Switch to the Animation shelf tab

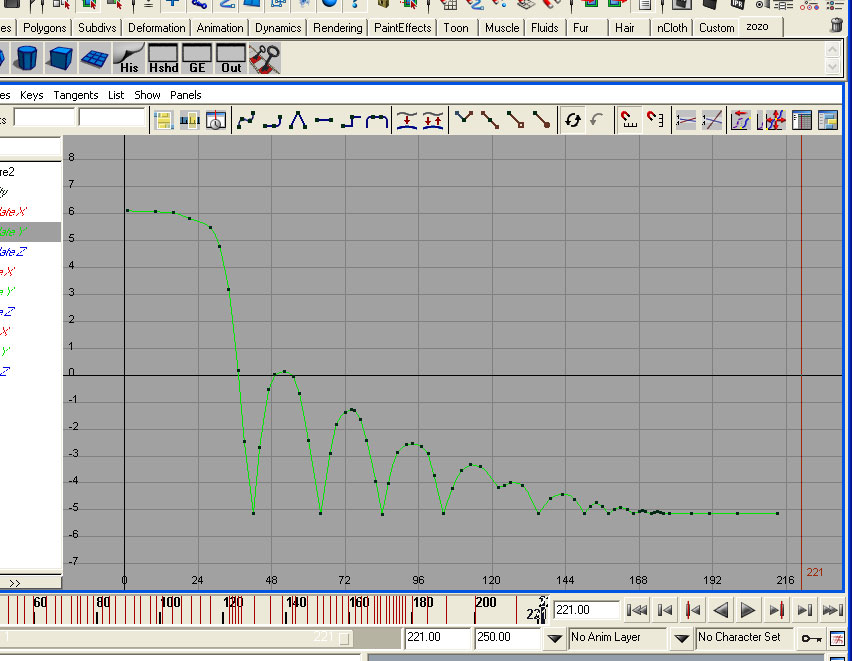coord(220,28)
